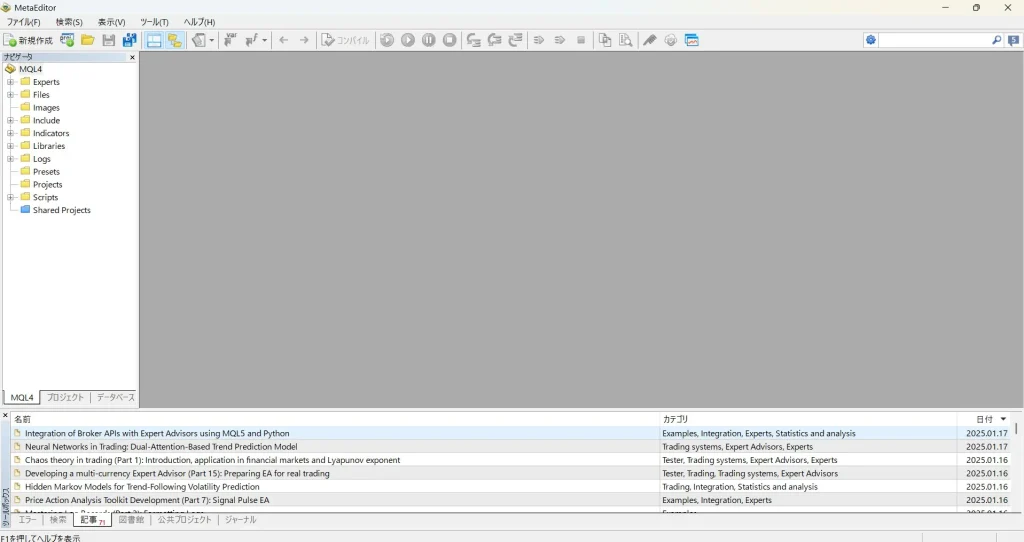Expand the Scripts folder node
The image size is (1024, 542).
pyautogui.click(x=10, y=197)
